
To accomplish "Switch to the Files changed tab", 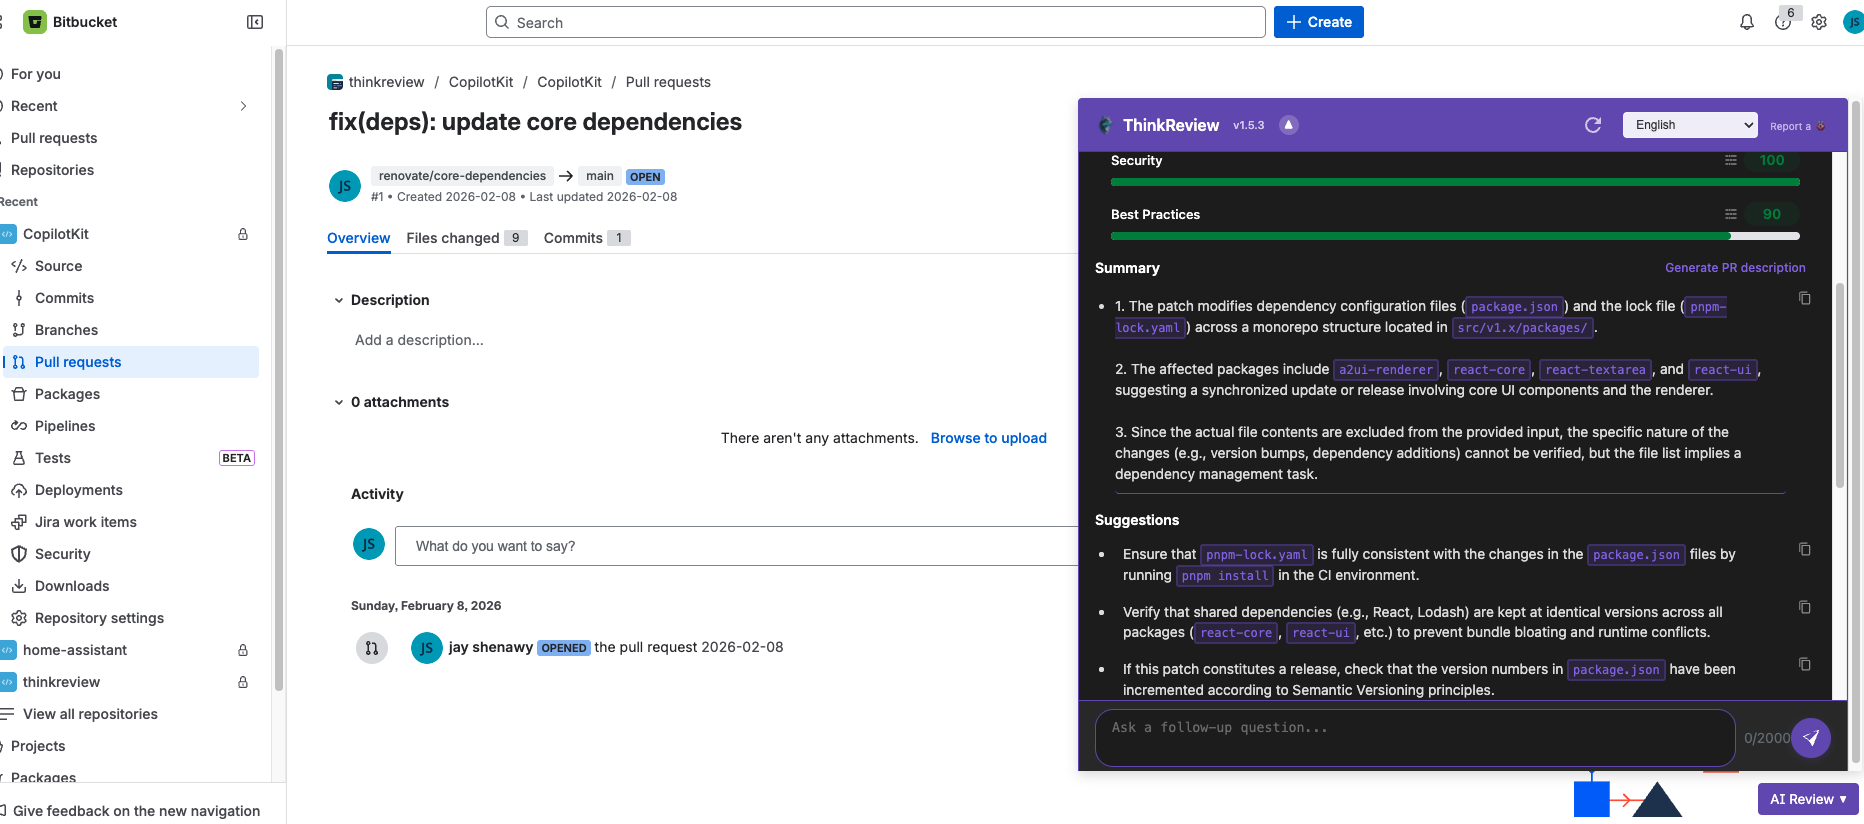I will [x=467, y=238].
